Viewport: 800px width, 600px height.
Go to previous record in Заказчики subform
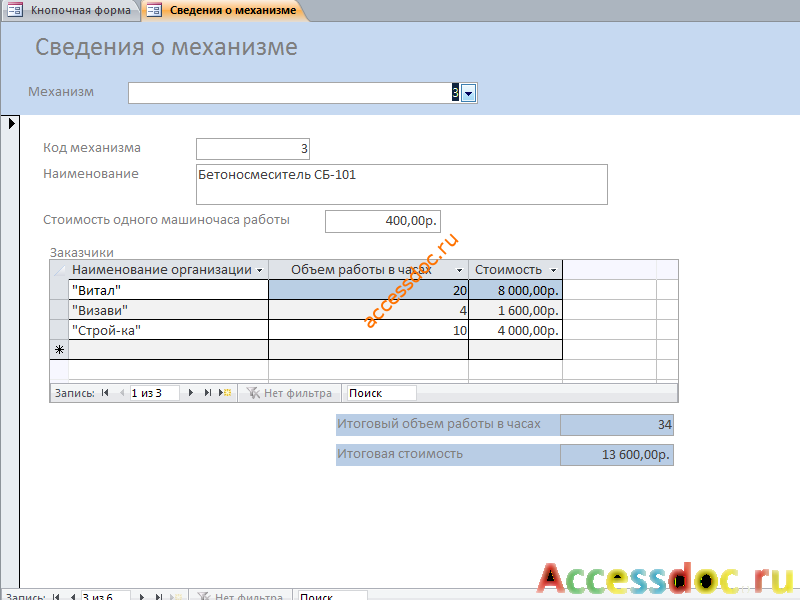click(x=121, y=393)
